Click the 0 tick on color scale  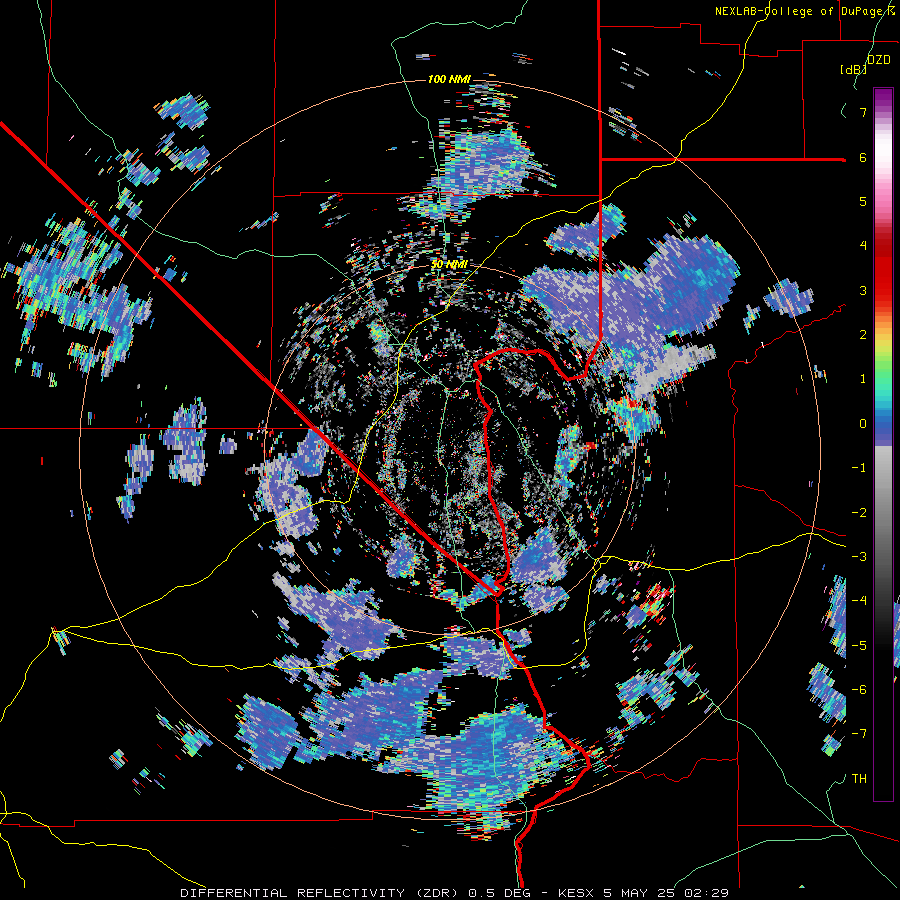coord(863,424)
